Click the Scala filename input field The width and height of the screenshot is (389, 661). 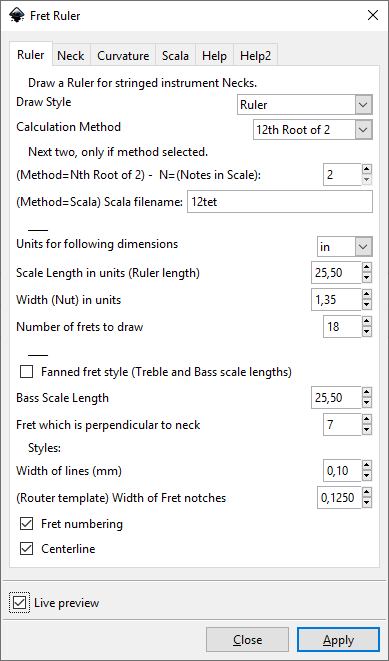click(x=280, y=202)
